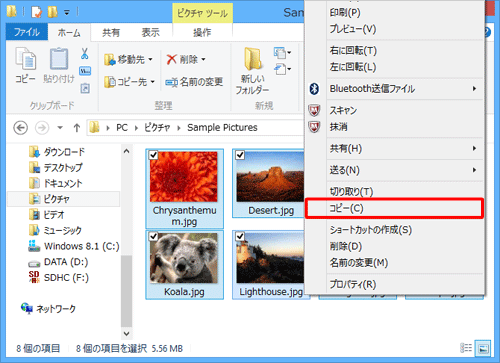Go up one folder level with the up arrow
The height and width of the screenshot is (363, 500).
coord(77,128)
